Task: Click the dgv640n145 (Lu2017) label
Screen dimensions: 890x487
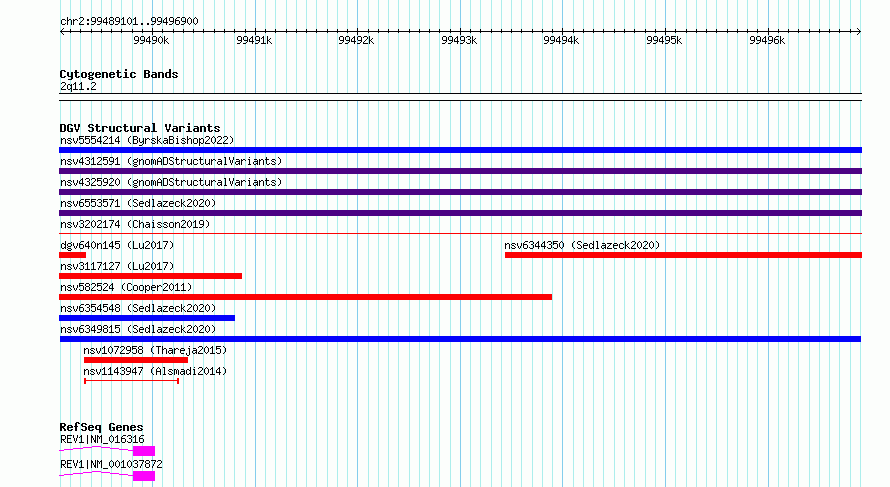Action: [117, 245]
